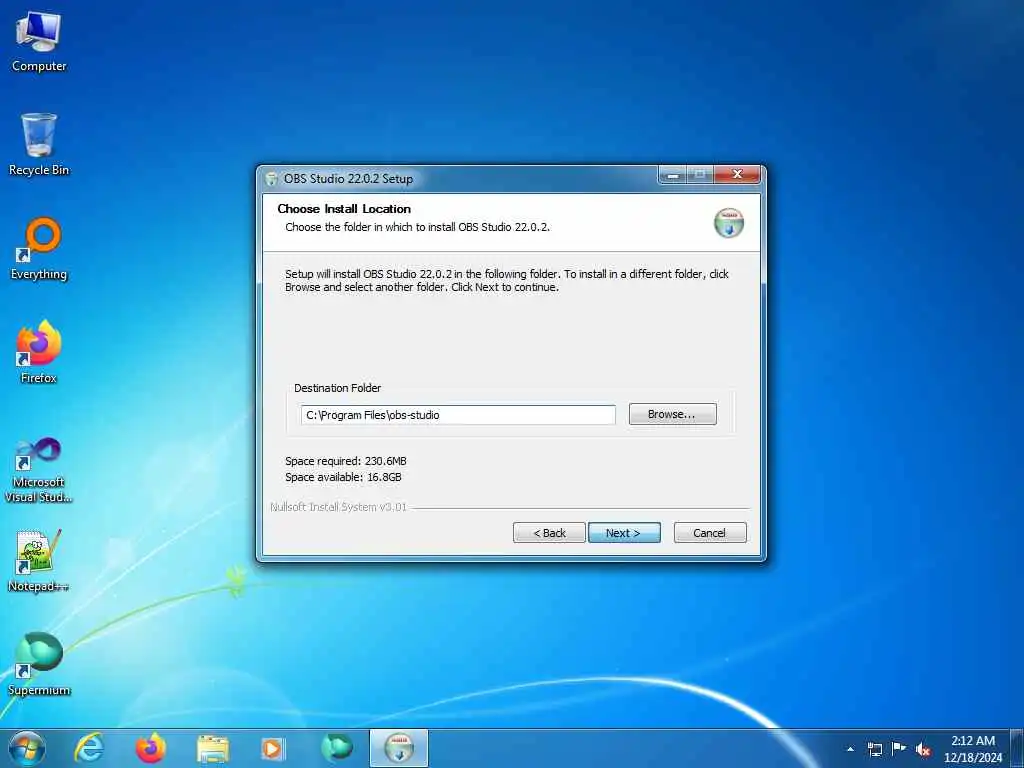Click the muted volume tray icon
The image size is (1024, 768).
(x=923, y=749)
